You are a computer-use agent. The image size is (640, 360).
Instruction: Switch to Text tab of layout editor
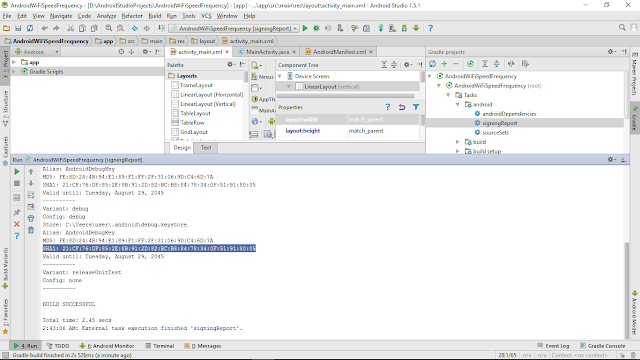[206, 148]
